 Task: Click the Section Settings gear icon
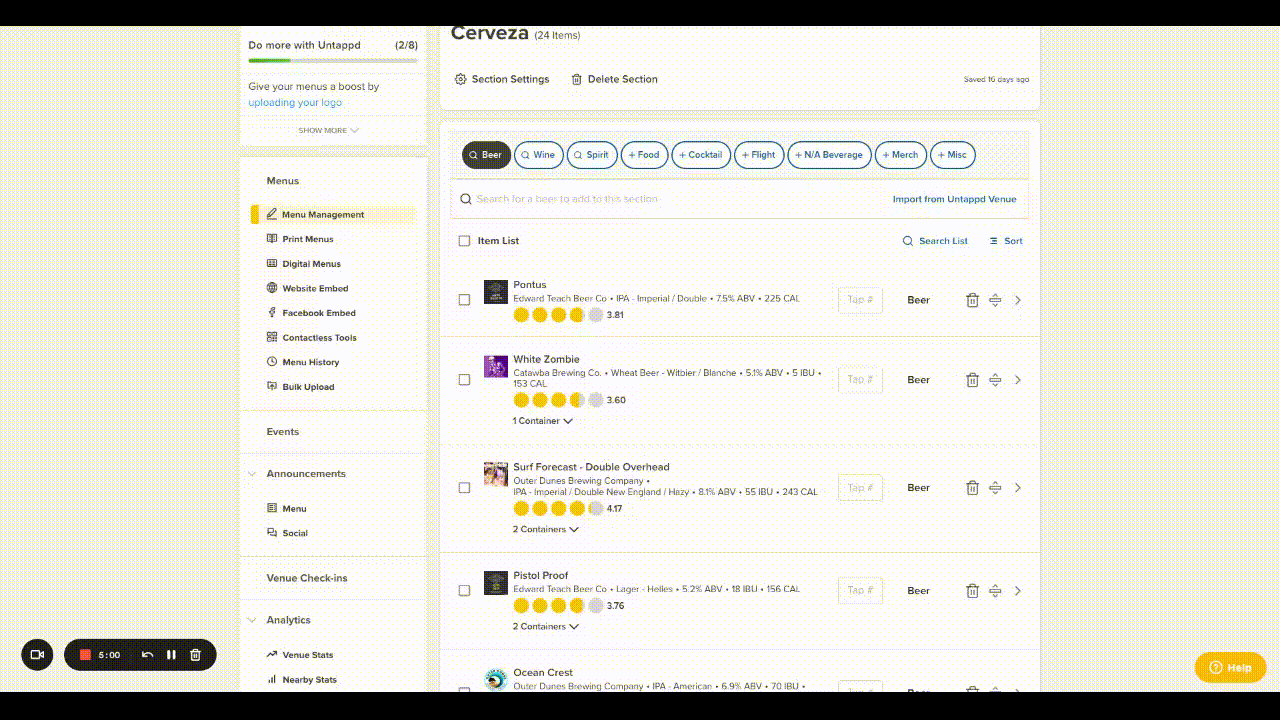(x=461, y=79)
